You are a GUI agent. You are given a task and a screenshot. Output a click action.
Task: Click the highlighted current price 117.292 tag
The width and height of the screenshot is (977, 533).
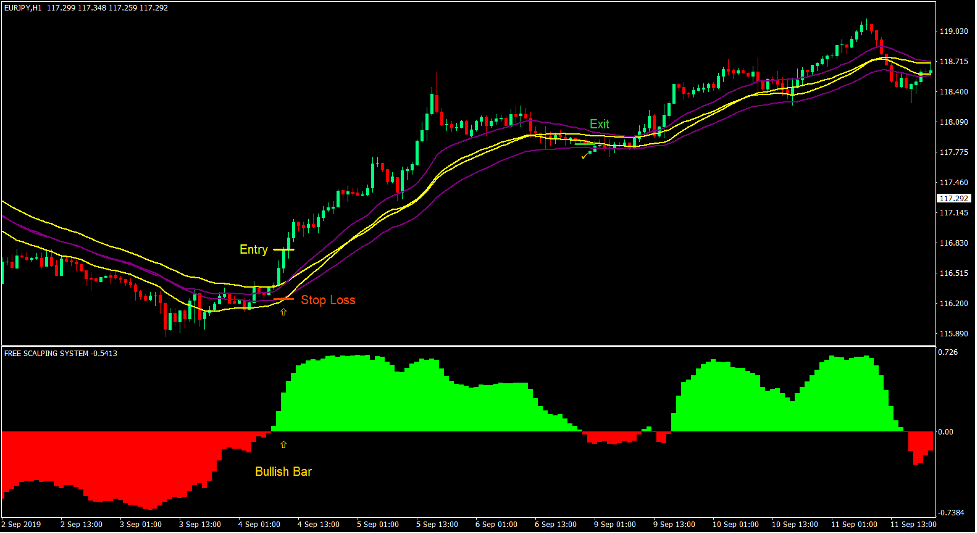(x=953, y=198)
